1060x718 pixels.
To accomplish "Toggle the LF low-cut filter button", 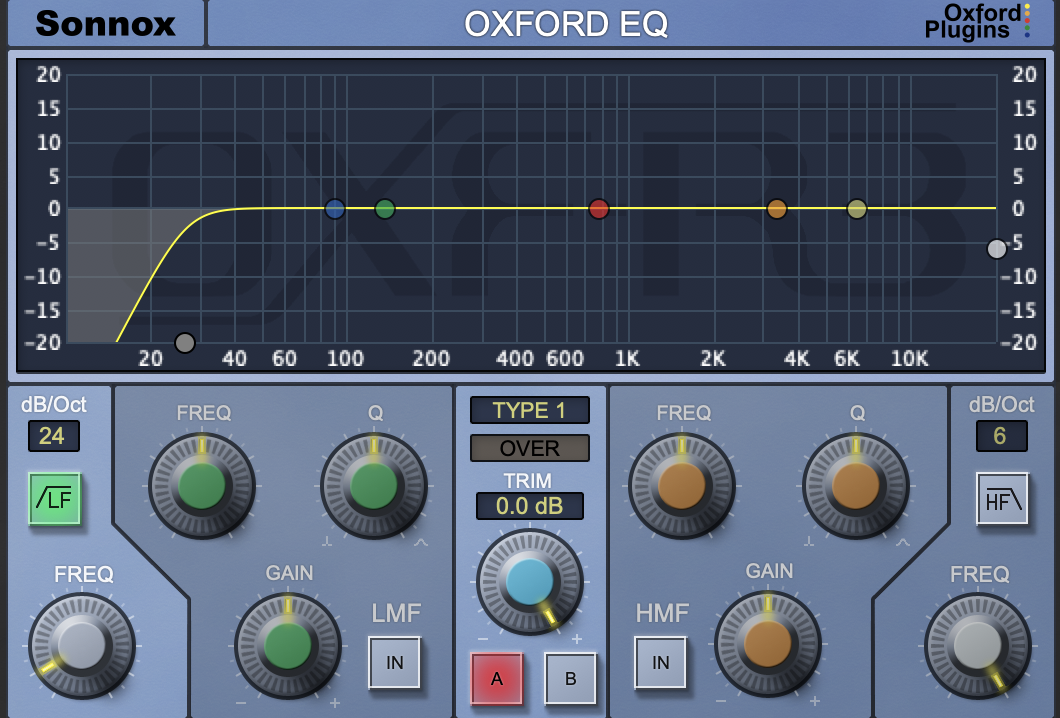I will (55, 499).
